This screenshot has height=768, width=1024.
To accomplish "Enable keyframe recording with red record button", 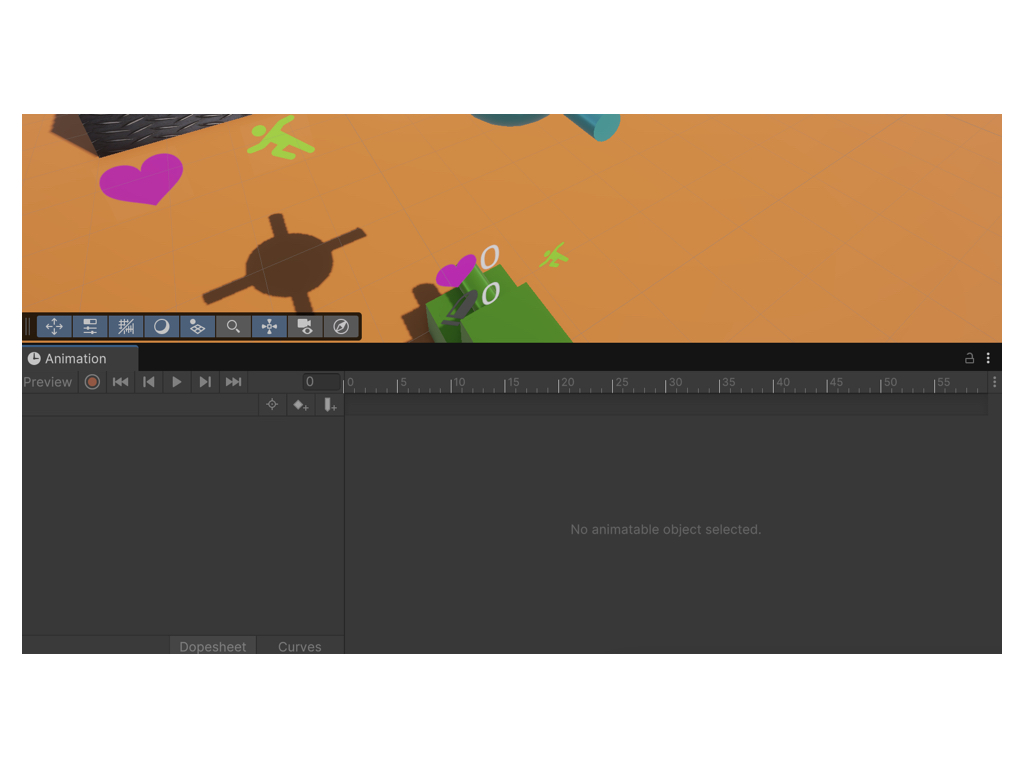I will point(92,382).
